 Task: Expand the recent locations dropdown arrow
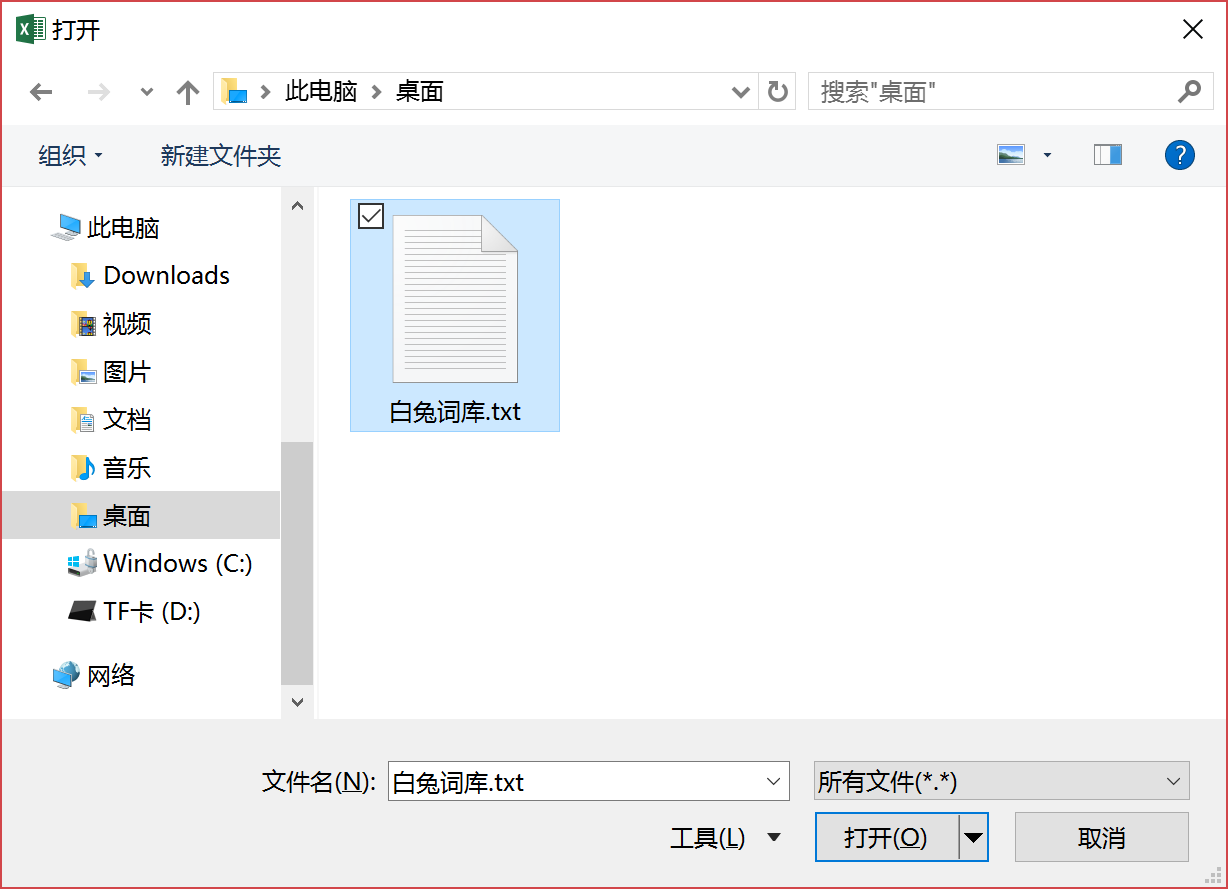[147, 92]
